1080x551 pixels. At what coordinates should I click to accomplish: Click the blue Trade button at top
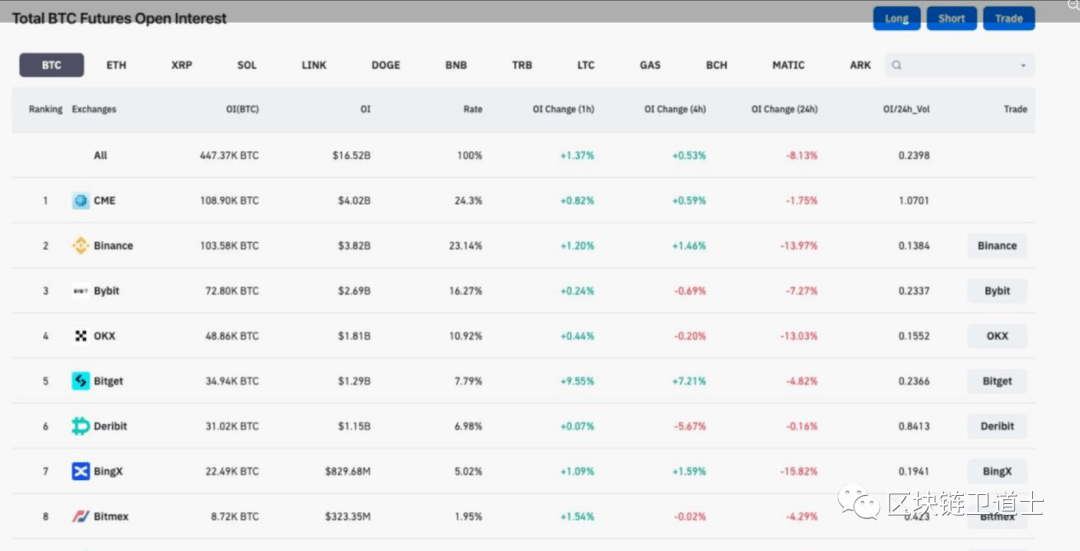1009,18
